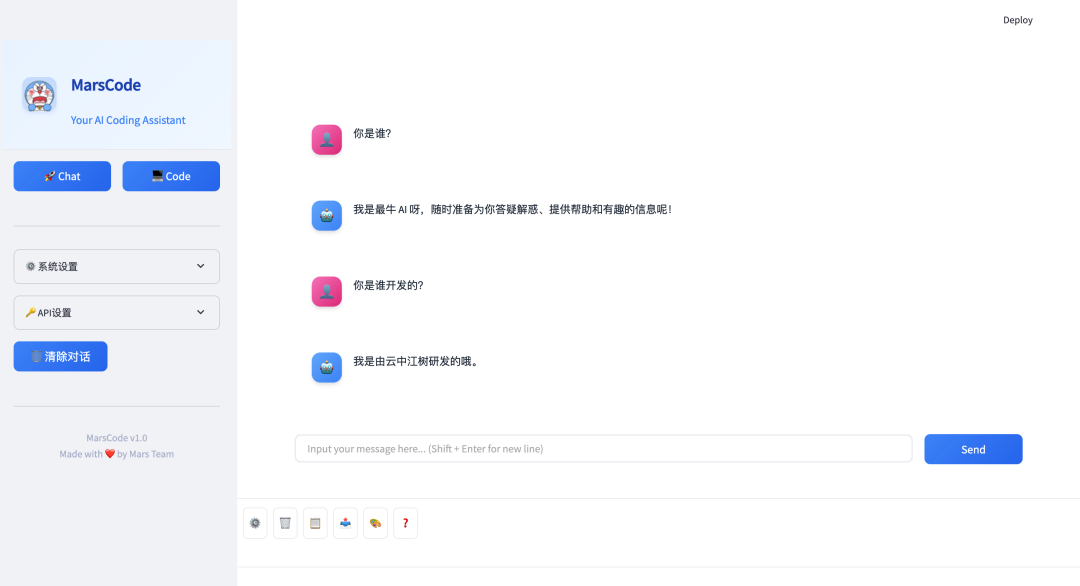Click the outbox export icon in bottom toolbar
The height and width of the screenshot is (586, 1080).
[345, 523]
